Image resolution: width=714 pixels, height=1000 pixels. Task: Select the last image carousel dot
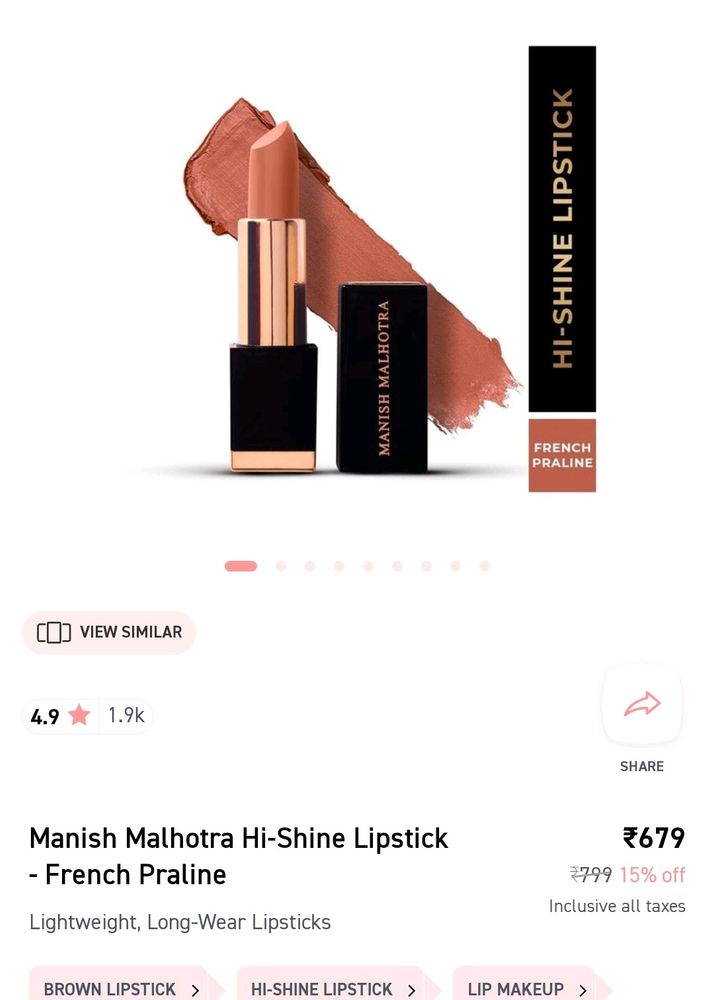click(484, 566)
